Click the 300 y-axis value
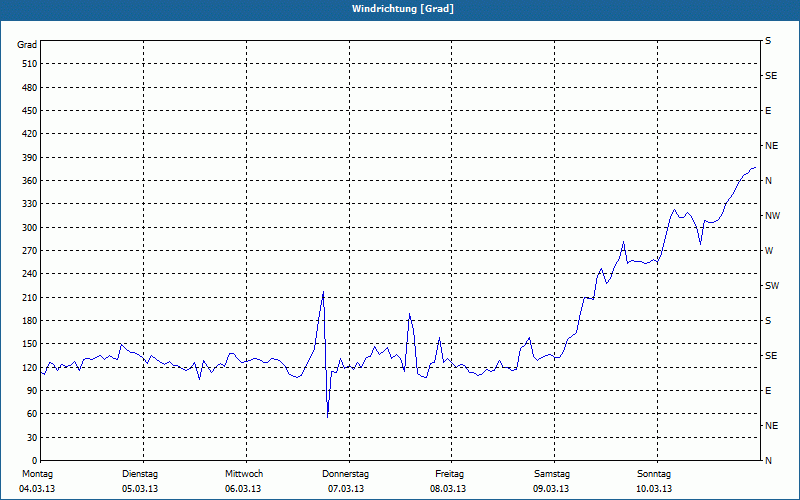This screenshot has height=500, width=800. 30,227
